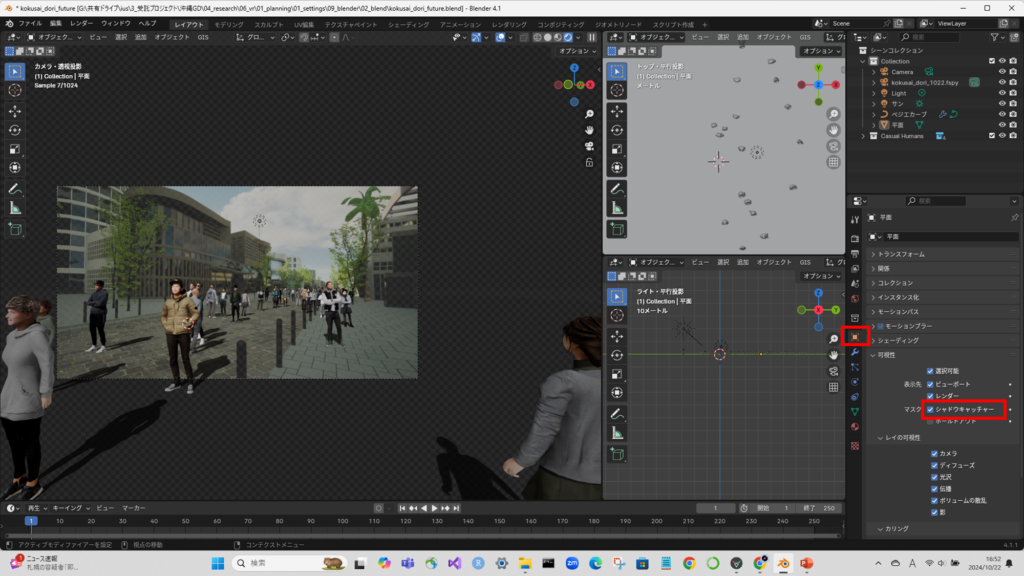Hide the Camera object in outliner

coord(1001,72)
